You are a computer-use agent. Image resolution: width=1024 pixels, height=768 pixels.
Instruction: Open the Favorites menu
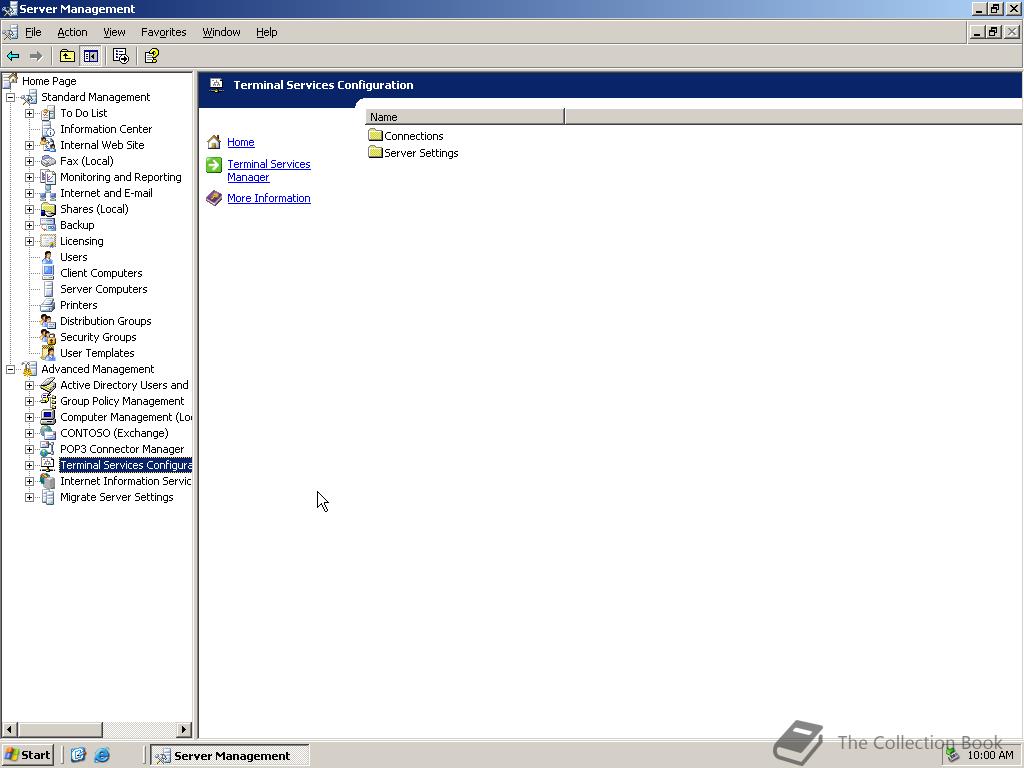[x=163, y=32]
